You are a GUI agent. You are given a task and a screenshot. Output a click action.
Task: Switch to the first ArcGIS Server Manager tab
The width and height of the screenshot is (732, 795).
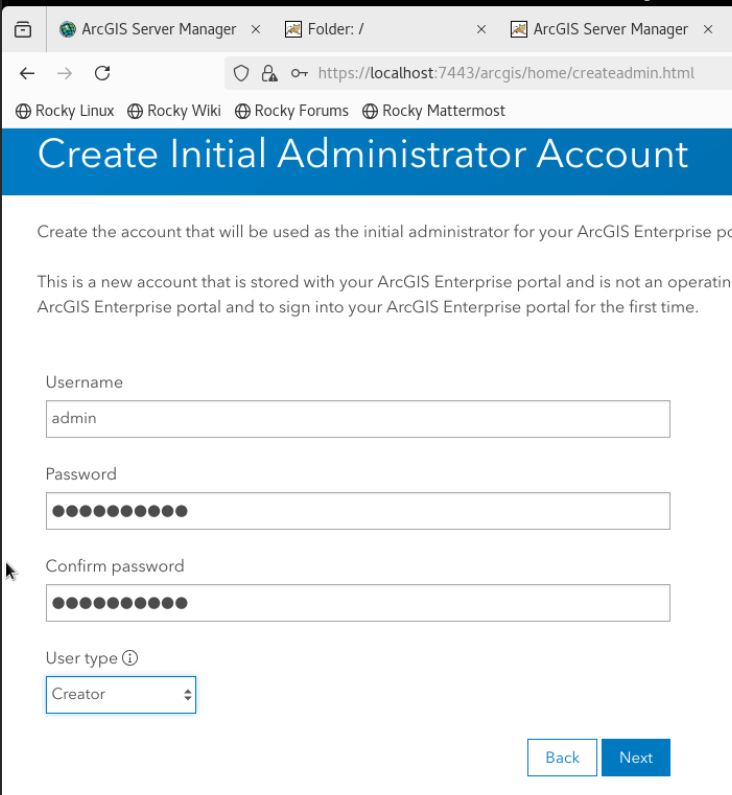tap(160, 29)
